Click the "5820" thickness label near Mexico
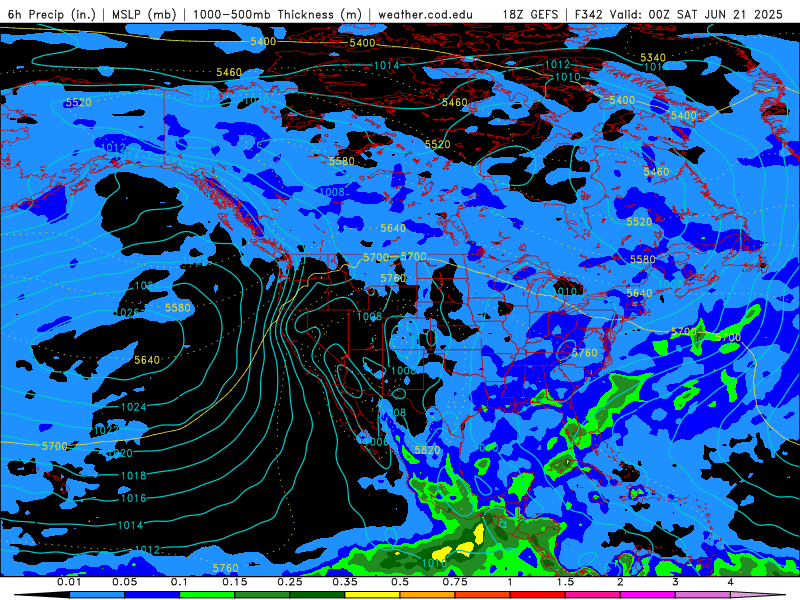The width and height of the screenshot is (800, 600). point(427,450)
